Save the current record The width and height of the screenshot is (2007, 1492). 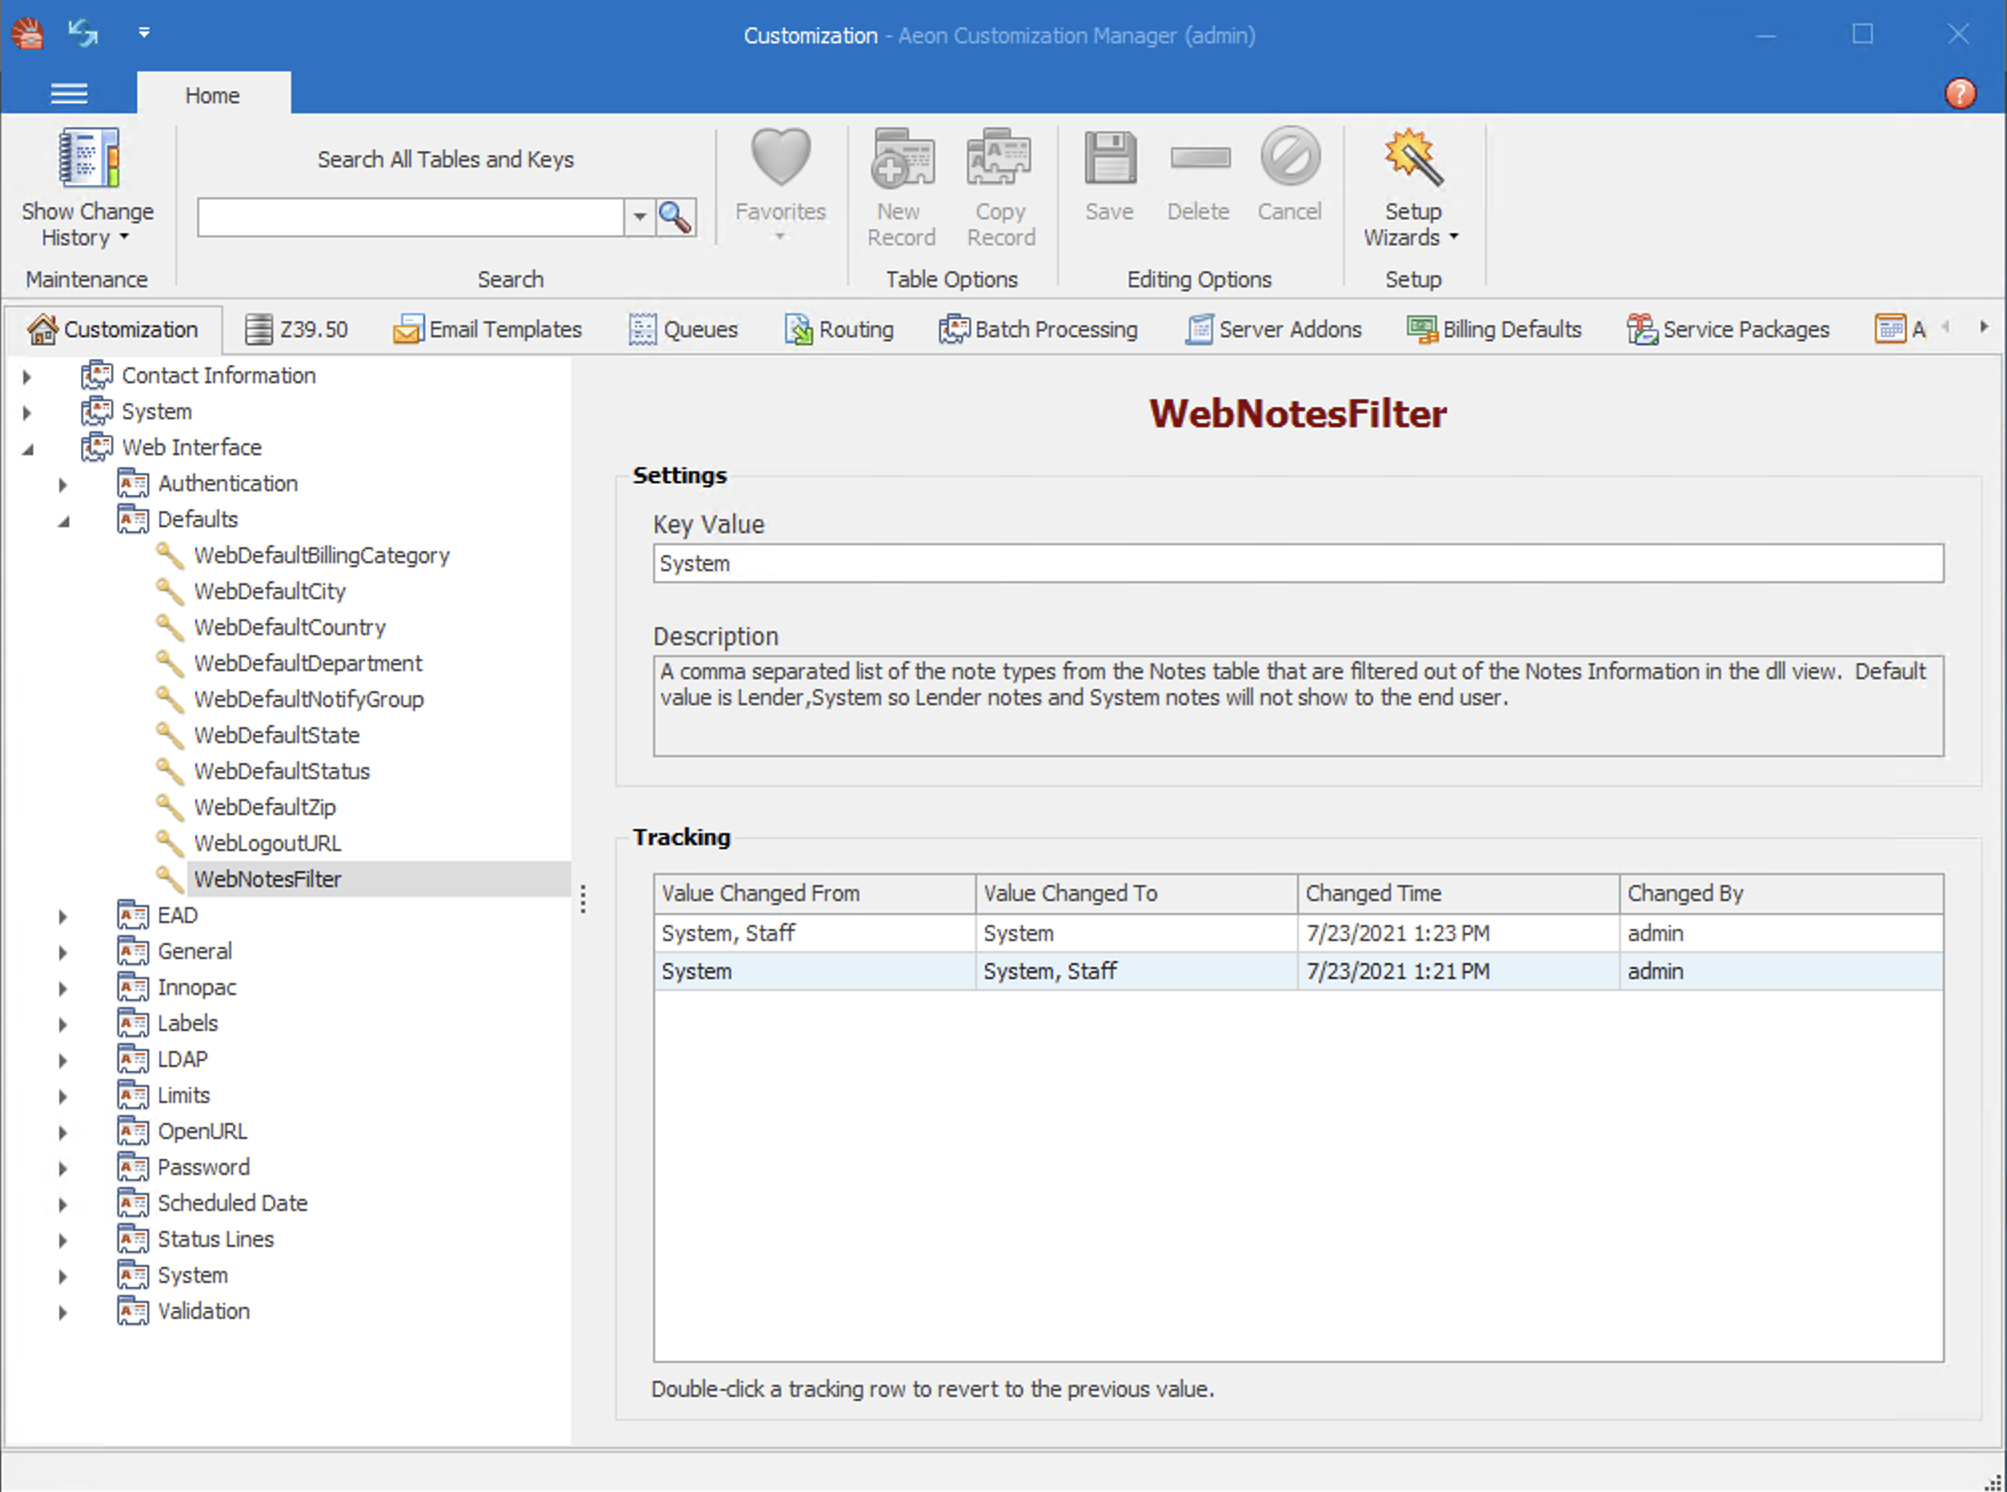pyautogui.click(x=1108, y=160)
